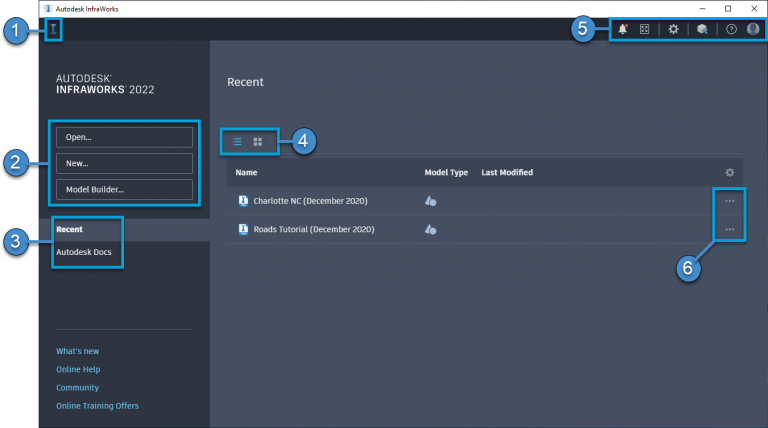Select Autodesk Docs in sidebar
This screenshot has height=428, width=768.
pos(83,252)
